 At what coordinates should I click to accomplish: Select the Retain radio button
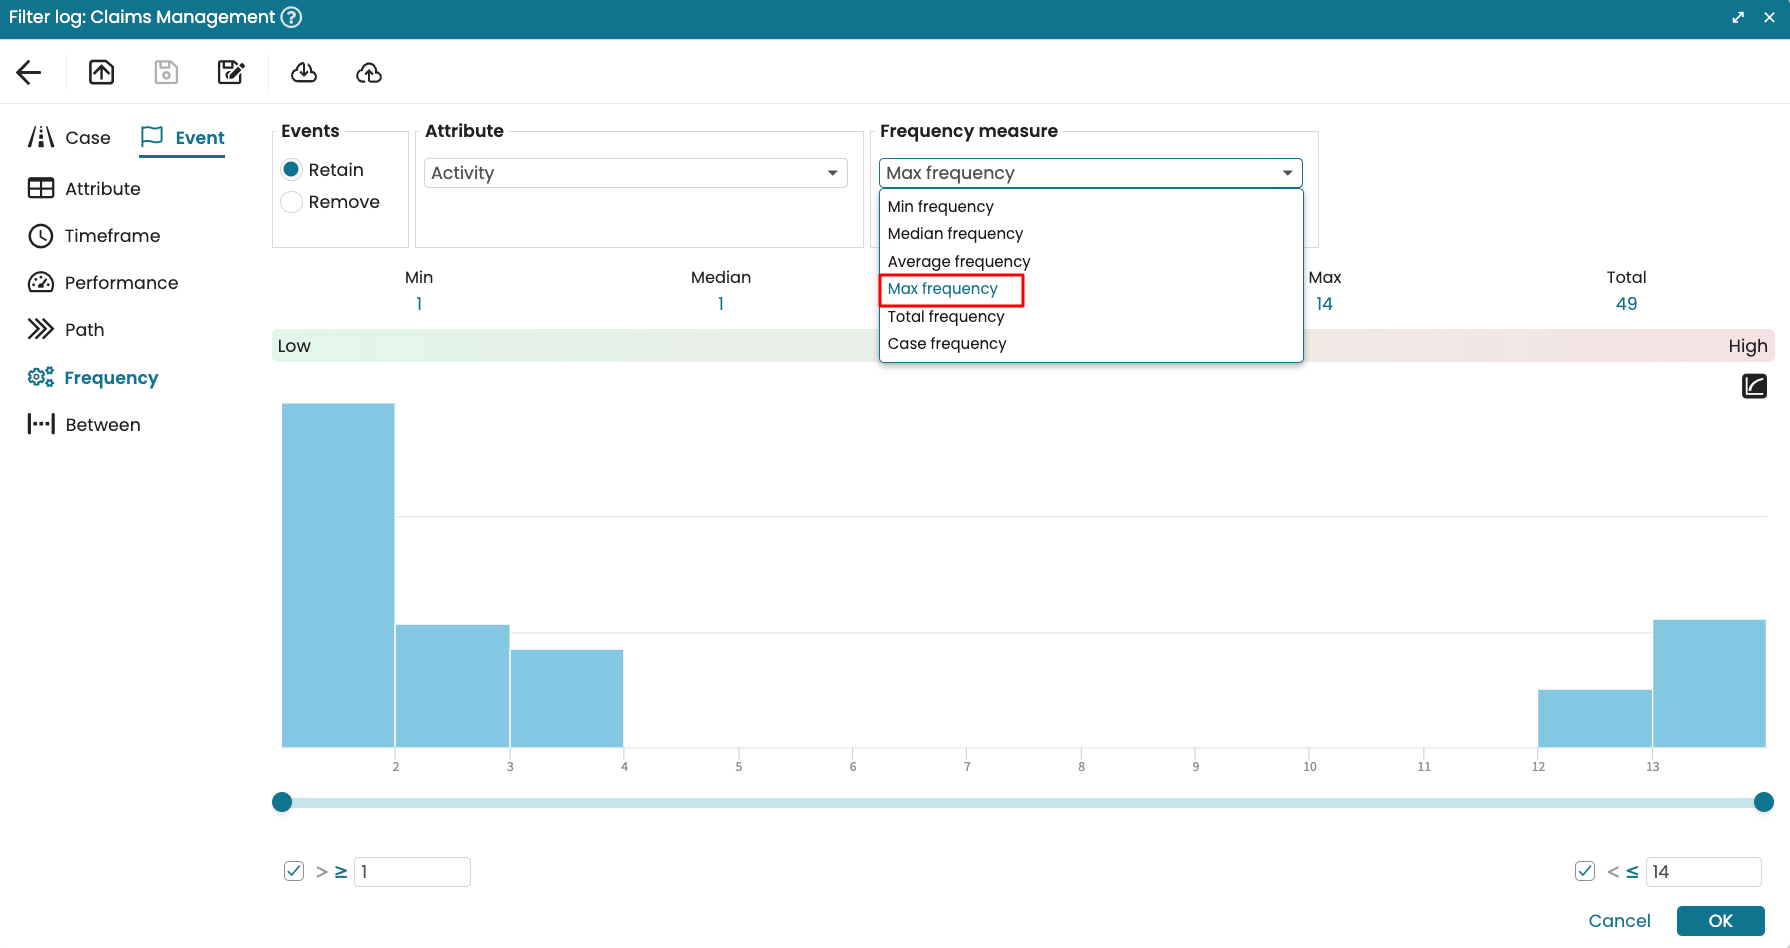(292, 170)
